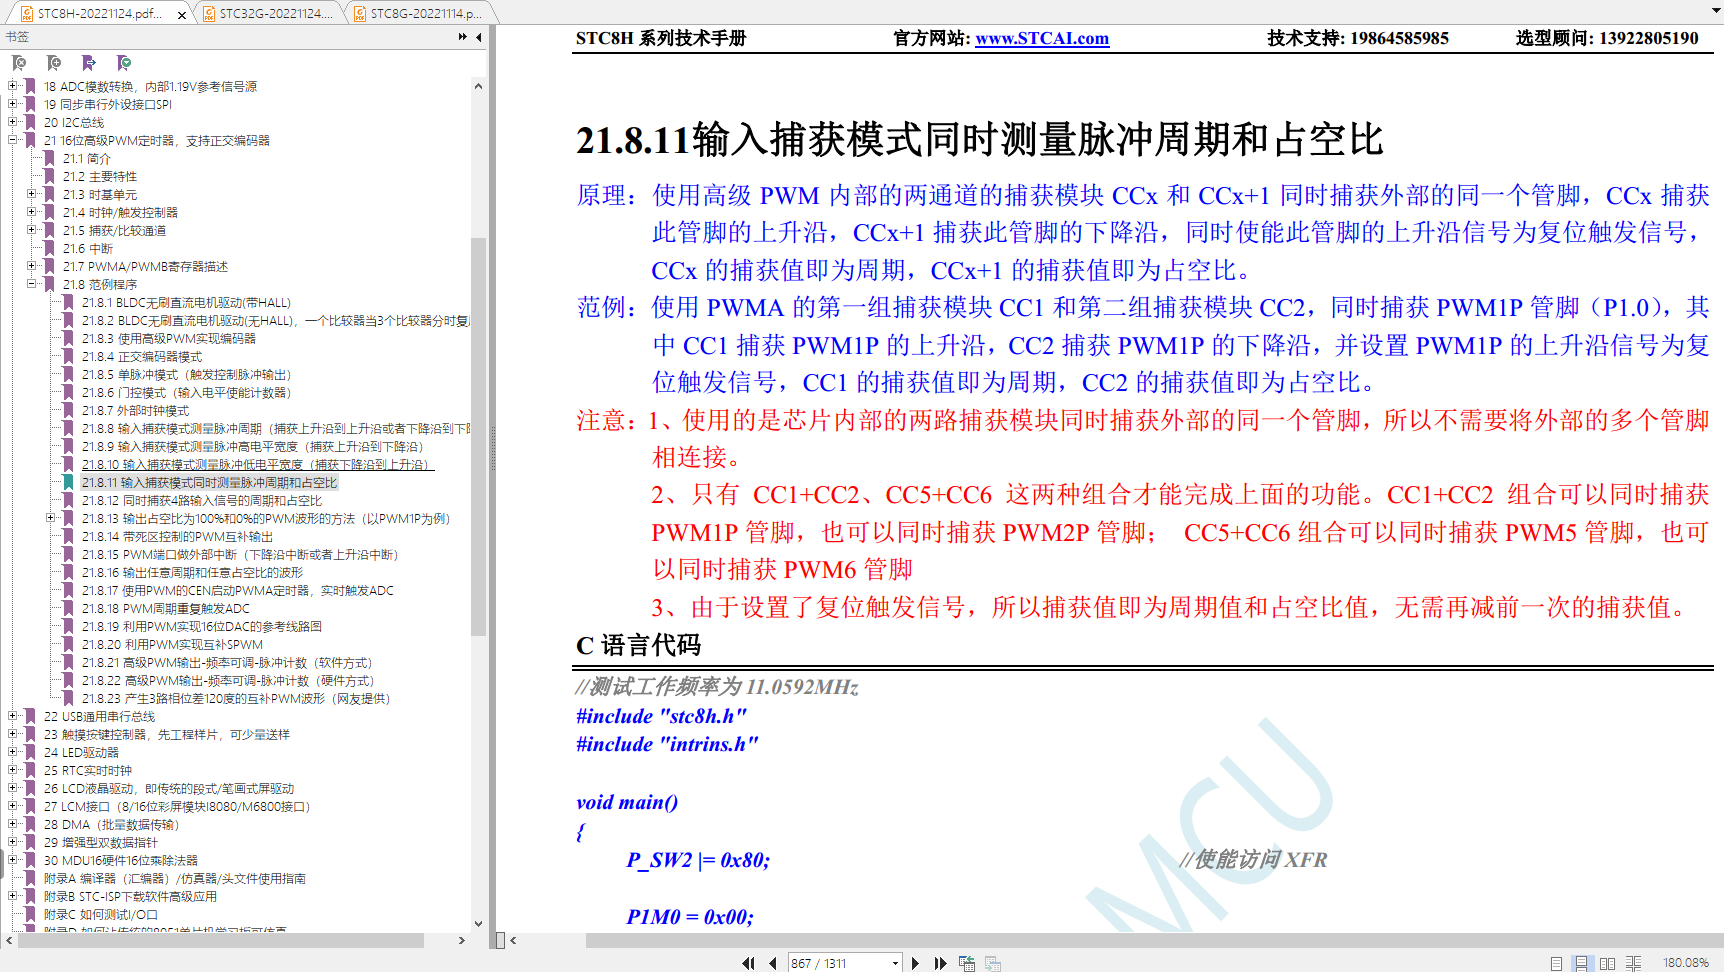Expand the 21.3 时基单元 bookmark node
Viewport: 1724px width, 972px height.
[x=32, y=194]
